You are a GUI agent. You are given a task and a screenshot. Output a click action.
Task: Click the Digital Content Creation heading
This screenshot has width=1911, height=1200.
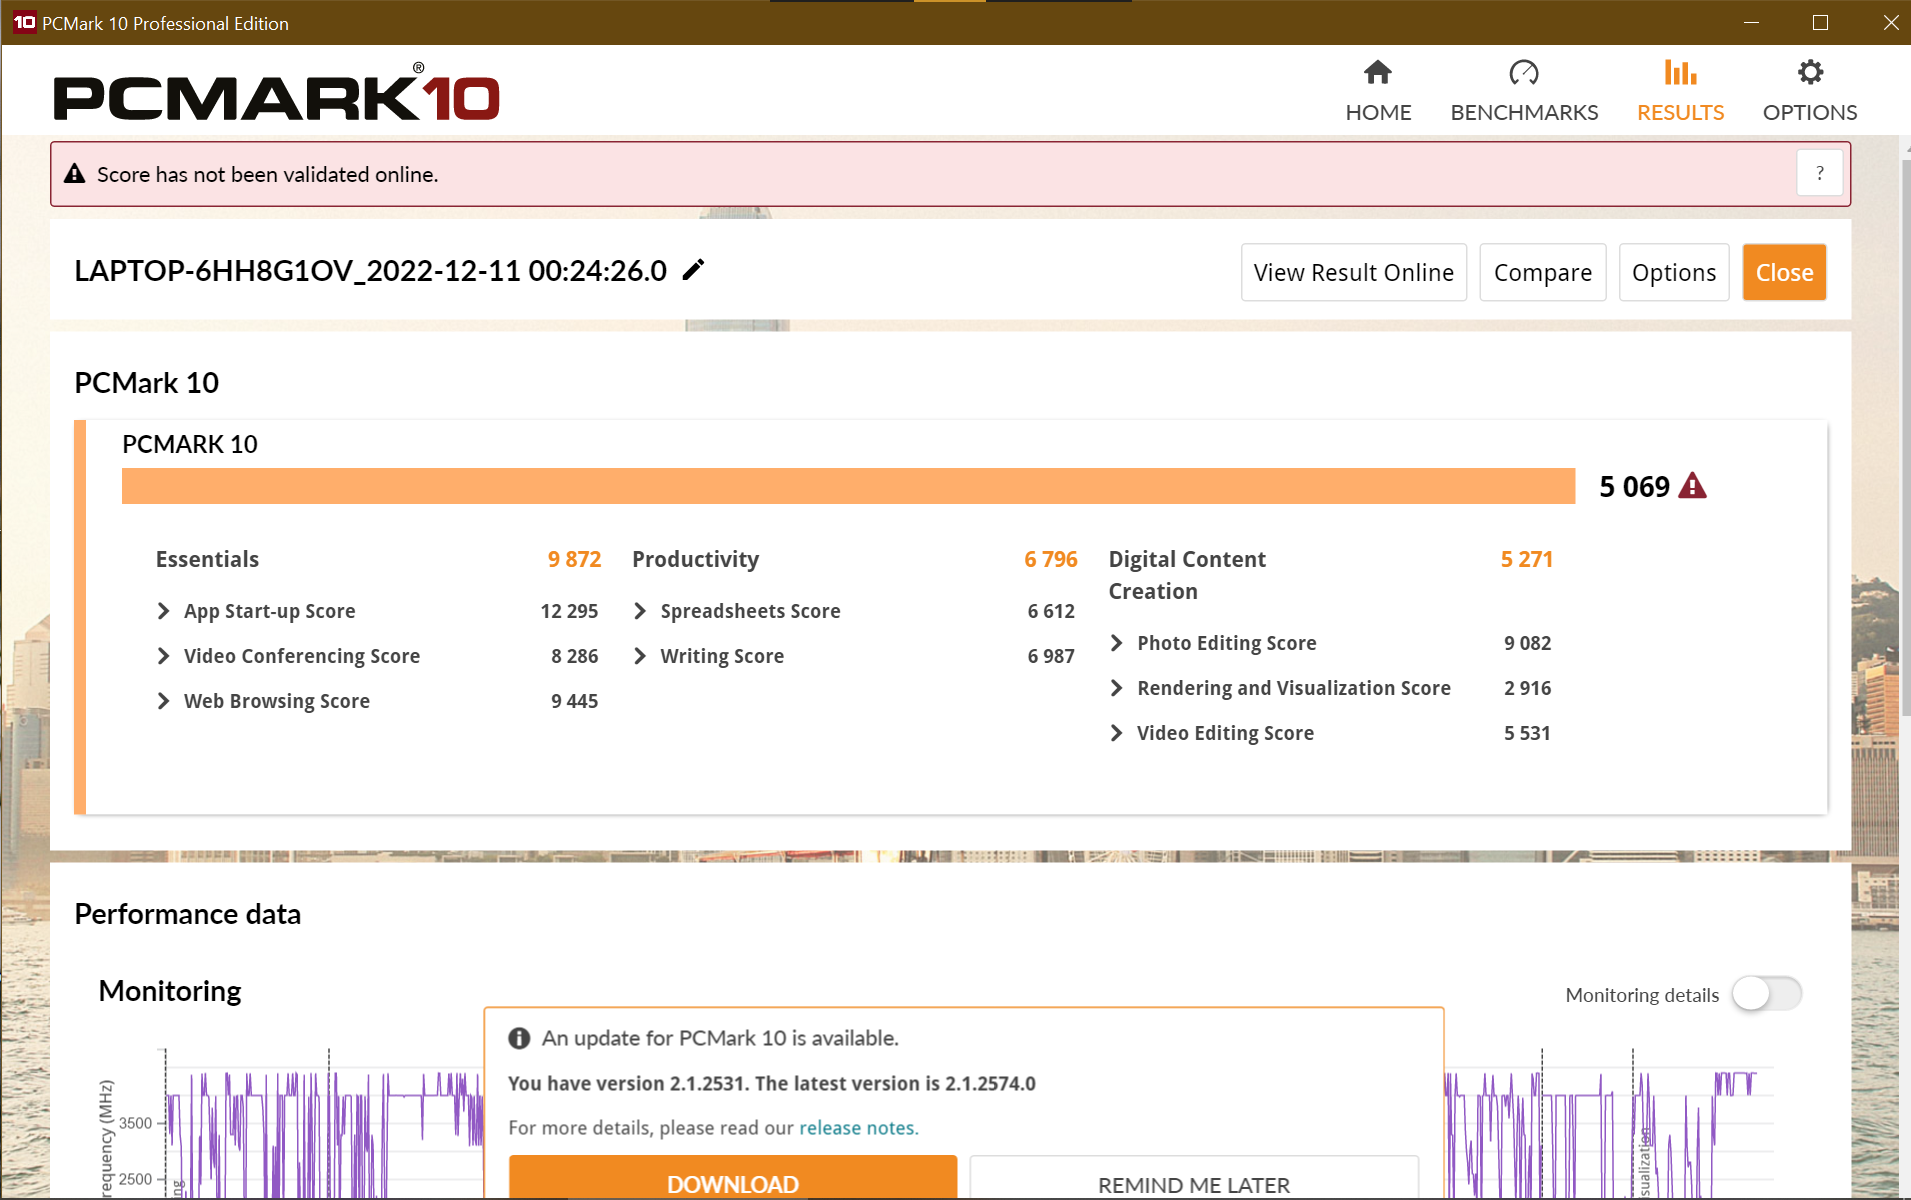(1187, 575)
